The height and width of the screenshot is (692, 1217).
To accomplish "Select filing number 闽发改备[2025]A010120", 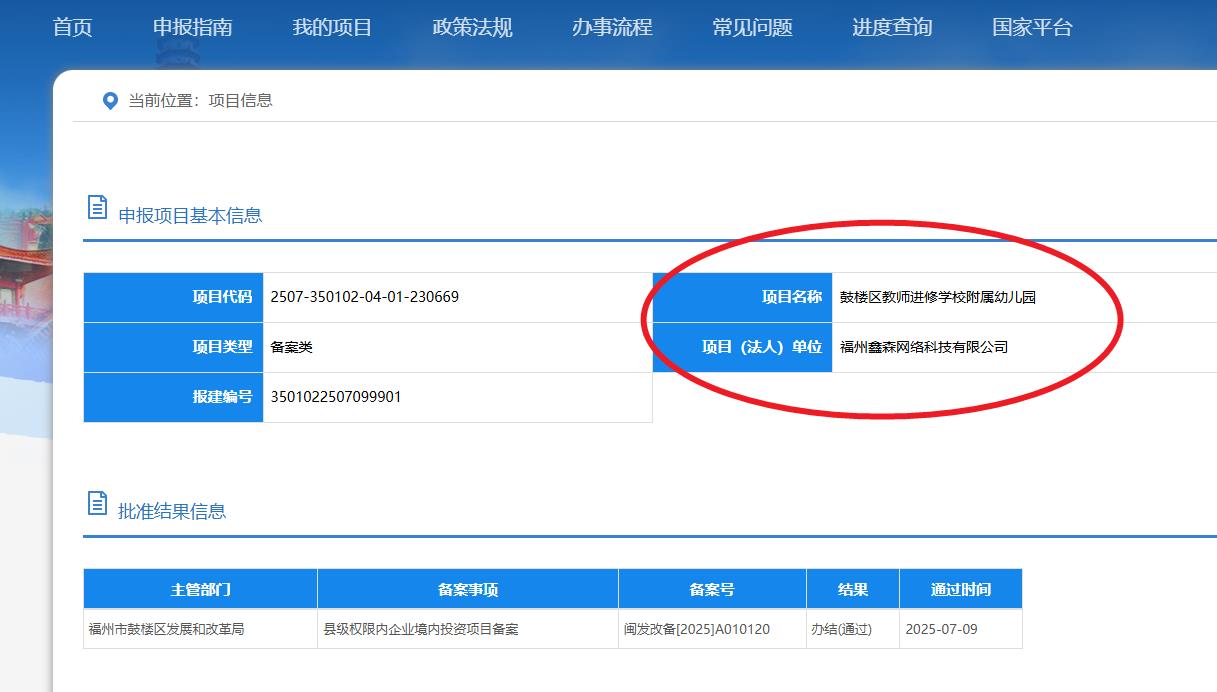I will point(697,629).
